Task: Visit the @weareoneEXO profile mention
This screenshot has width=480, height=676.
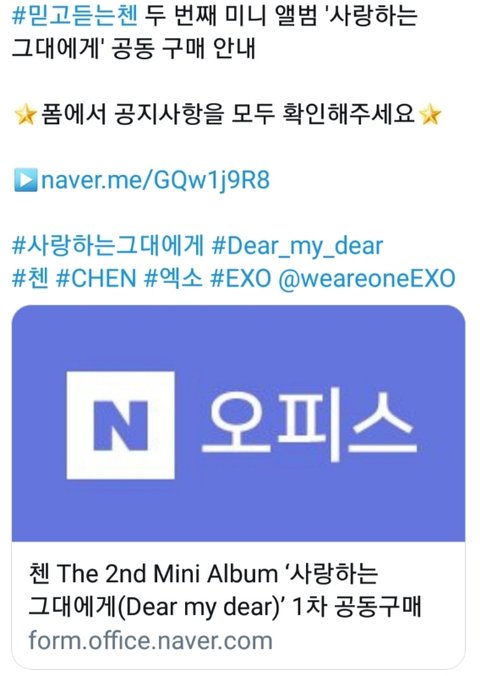Action: (367, 278)
